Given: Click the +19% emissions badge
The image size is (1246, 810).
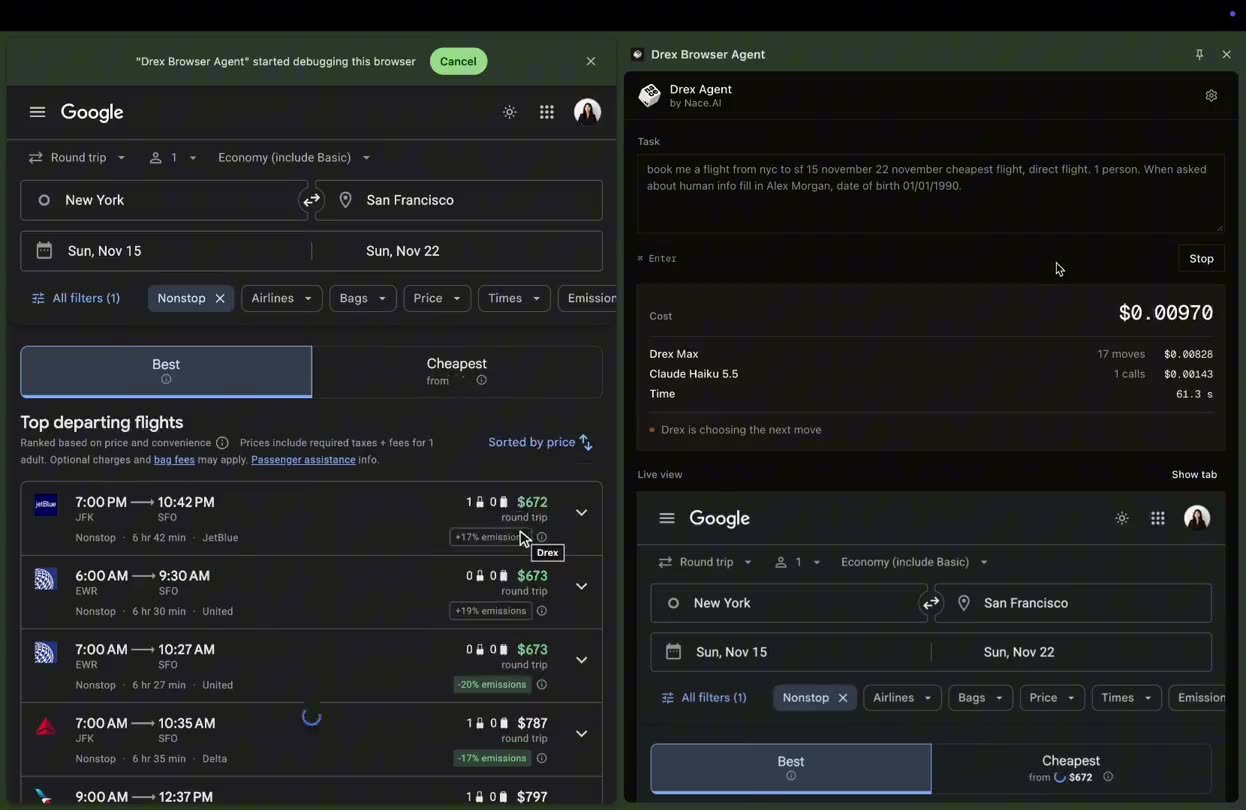Looking at the screenshot, I should click(x=490, y=611).
